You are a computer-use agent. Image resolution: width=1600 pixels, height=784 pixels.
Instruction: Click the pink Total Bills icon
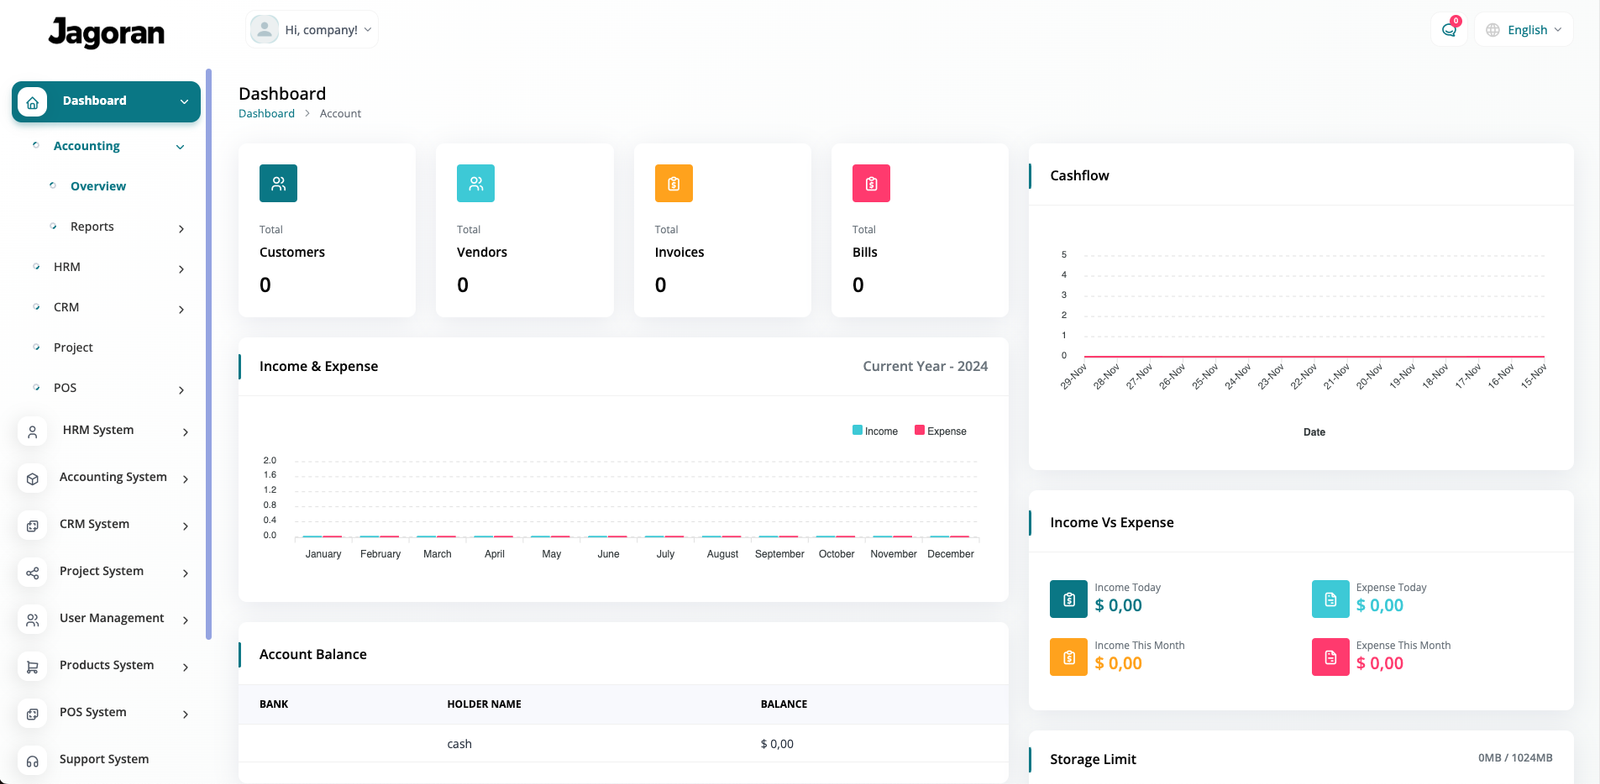[x=871, y=184]
